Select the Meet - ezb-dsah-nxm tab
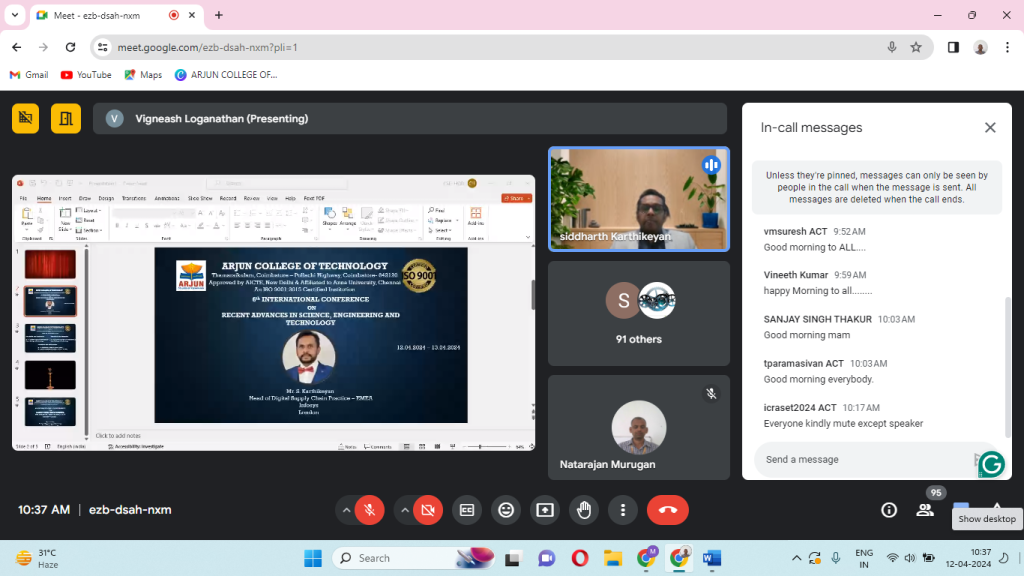This screenshot has height=576, width=1024. pyautogui.click(x=118, y=16)
